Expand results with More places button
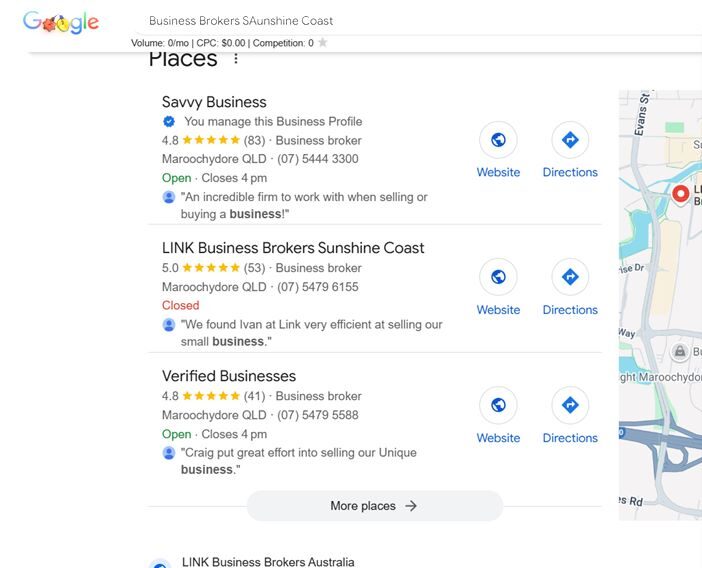The image size is (702, 568). tap(374, 506)
